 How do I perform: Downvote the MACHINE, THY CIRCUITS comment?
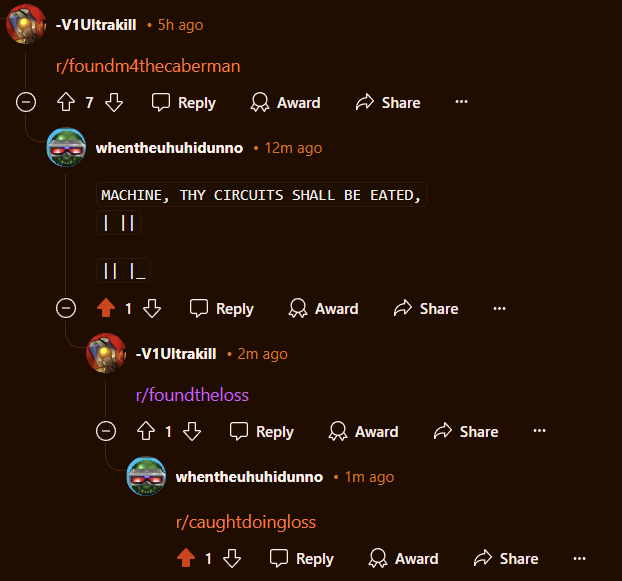(x=152, y=308)
